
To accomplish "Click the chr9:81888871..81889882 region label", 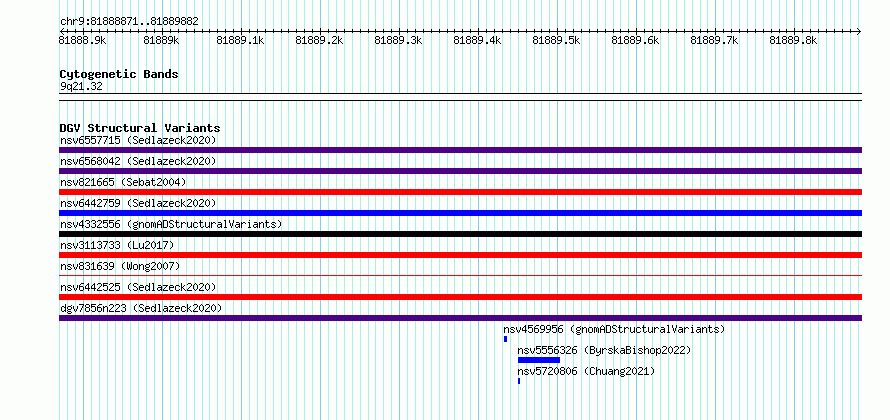I will coord(129,22).
